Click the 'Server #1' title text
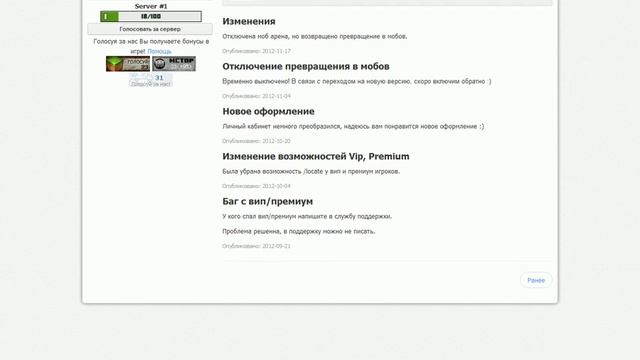The height and width of the screenshot is (360, 640). (x=151, y=6)
